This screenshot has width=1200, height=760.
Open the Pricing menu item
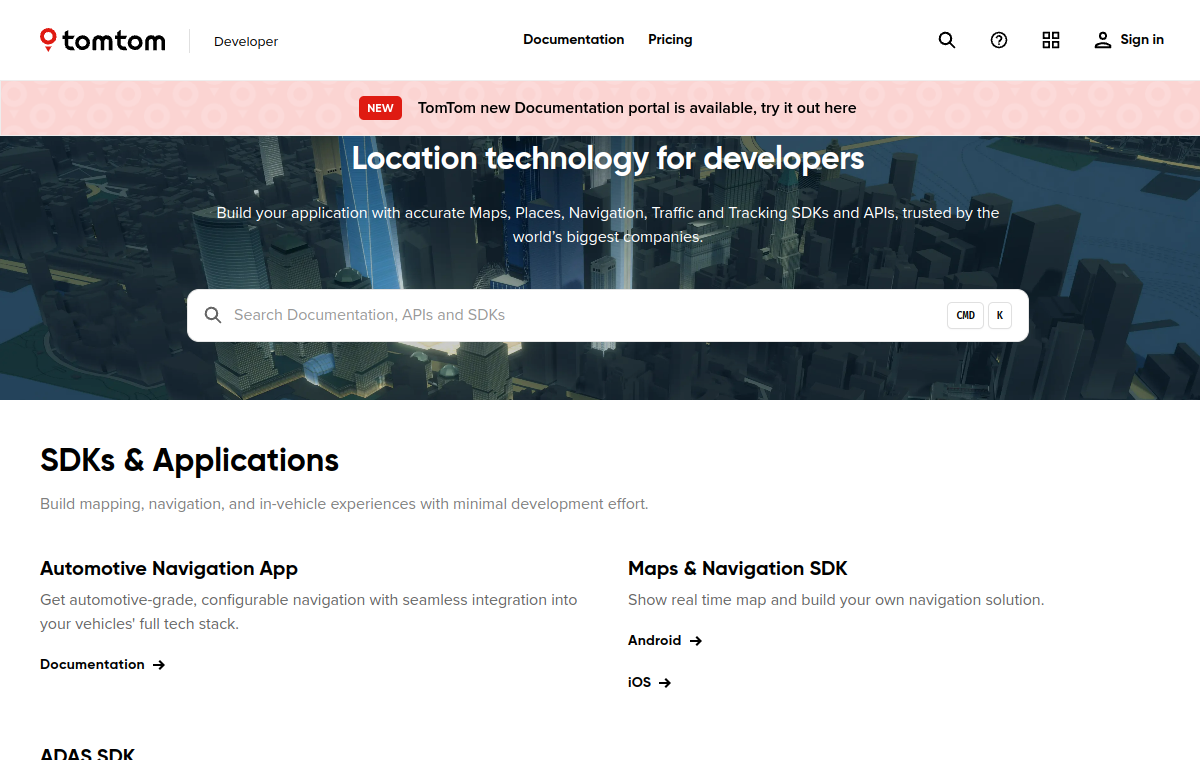click(x=670, y=40)
